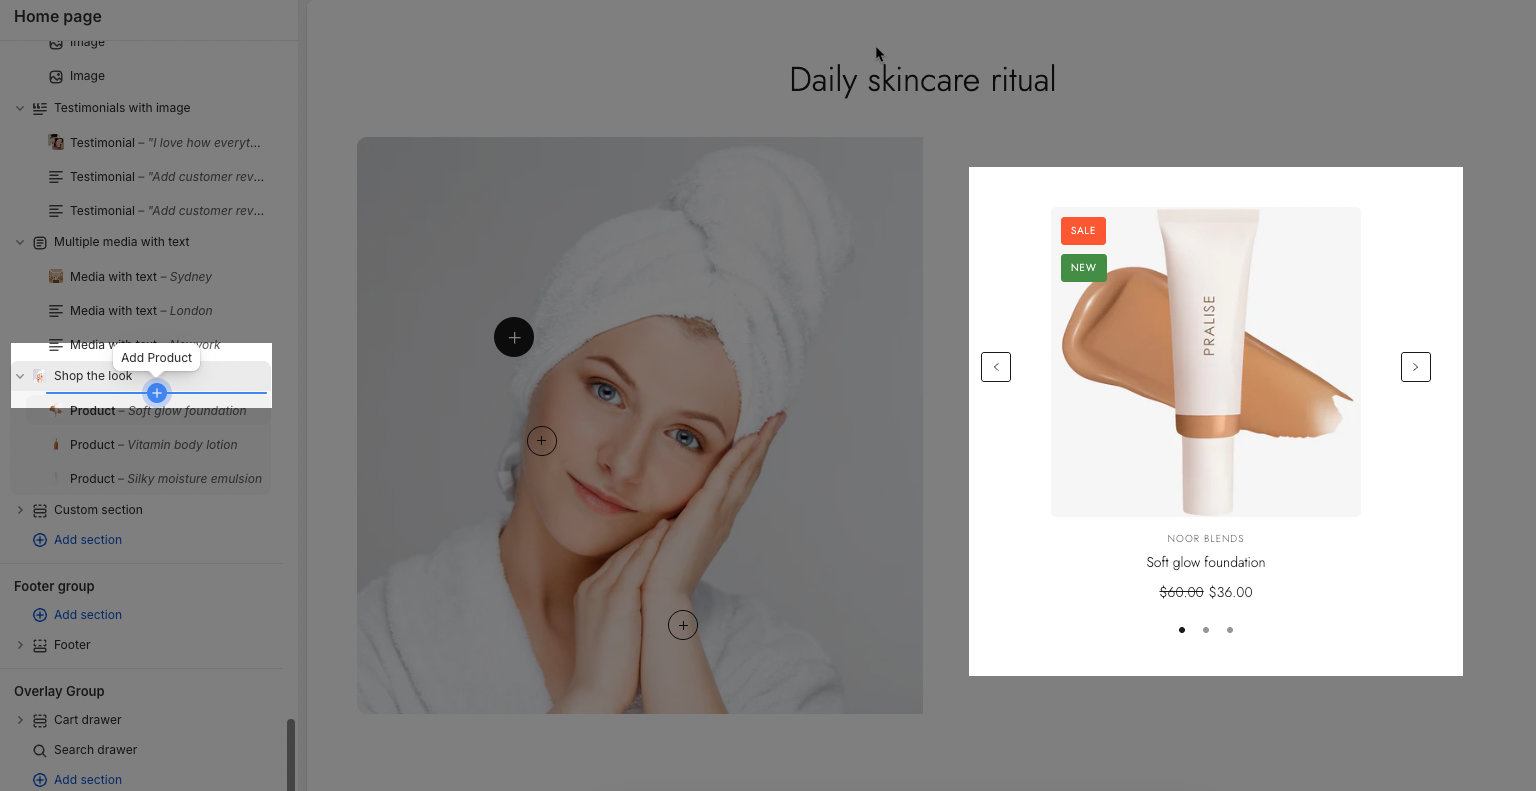
Task: Advance to next product with right arrow
Action: pos(1416,367)
